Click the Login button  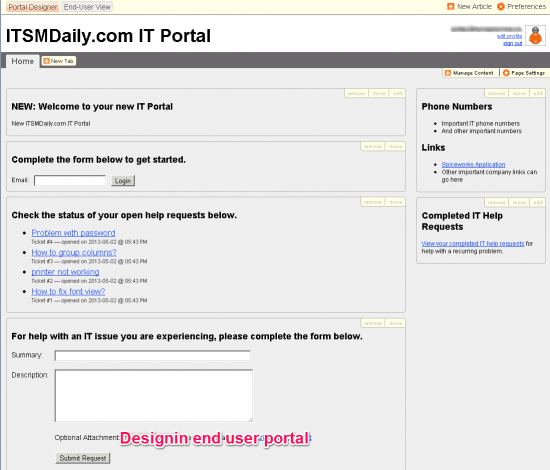tap(123, 181)
